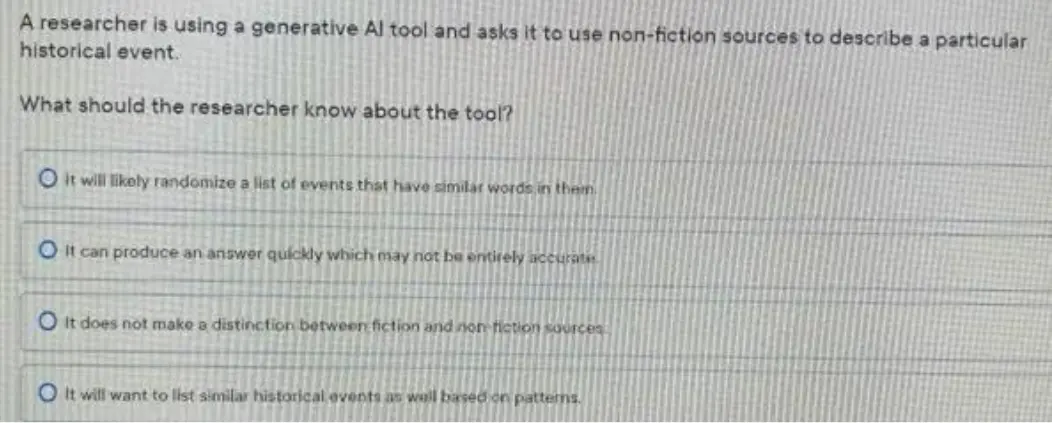Viewport: 1052px width, 423px height.
Task: Select the radio button for 'randomize a list of events'
Action: point(47,180)
